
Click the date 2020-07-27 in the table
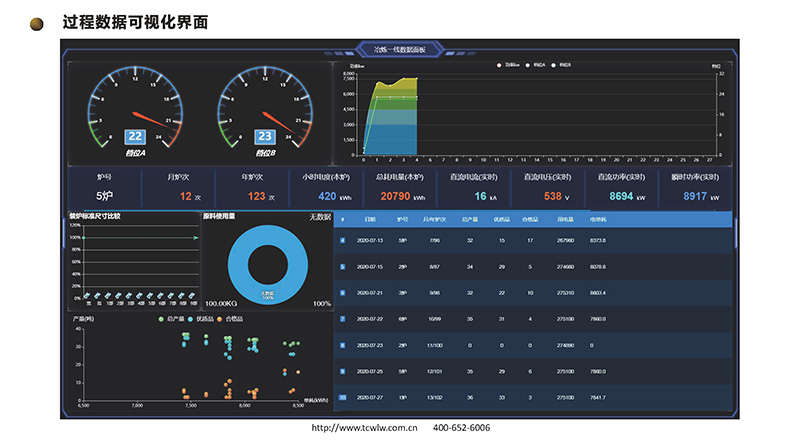point(369,397)
